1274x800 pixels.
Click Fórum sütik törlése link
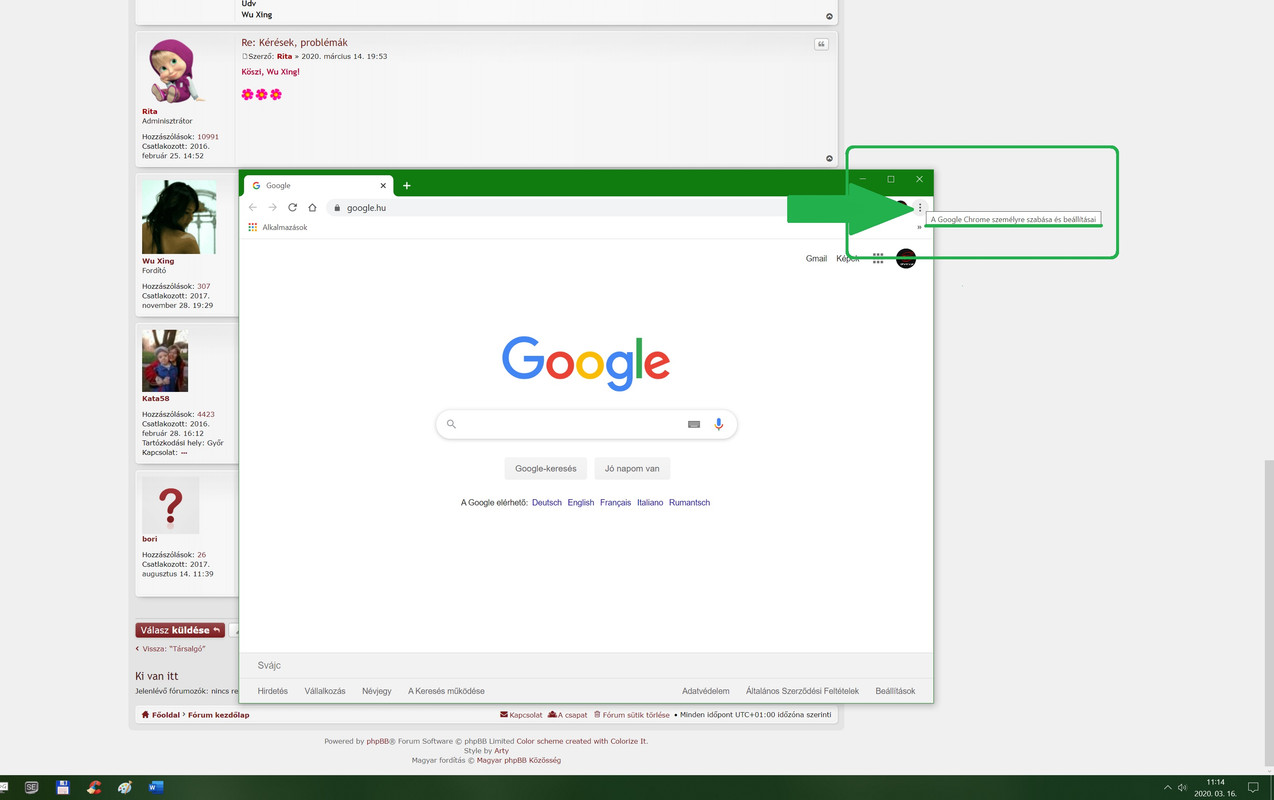(632, 715)
